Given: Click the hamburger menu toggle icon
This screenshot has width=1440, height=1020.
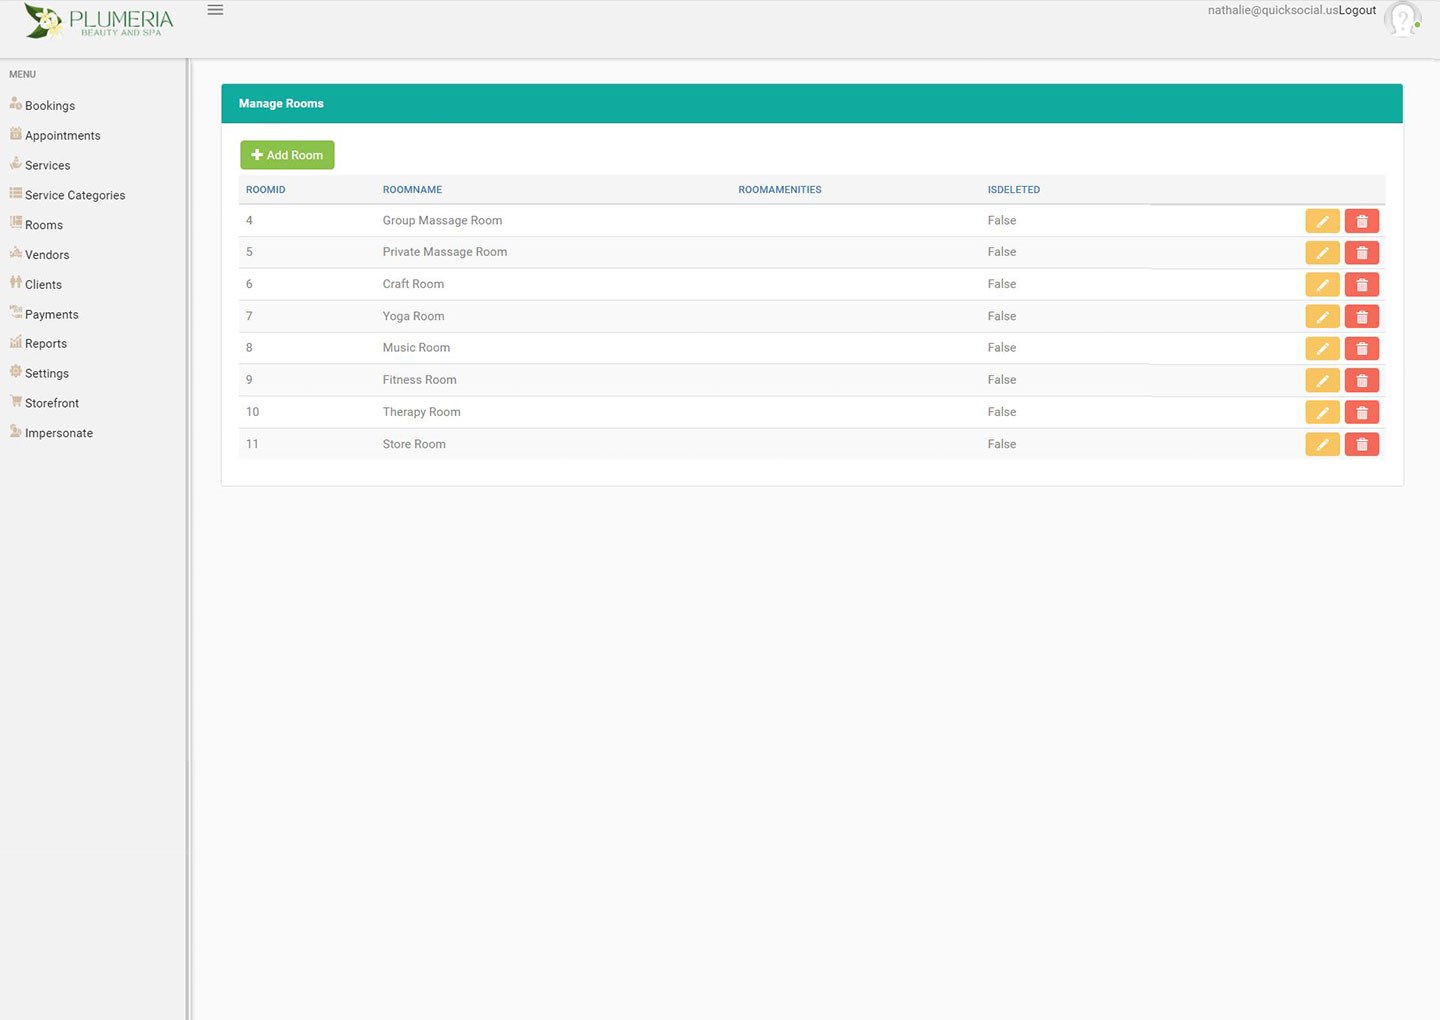Looking at the screenshot, I should coord(215,10).
